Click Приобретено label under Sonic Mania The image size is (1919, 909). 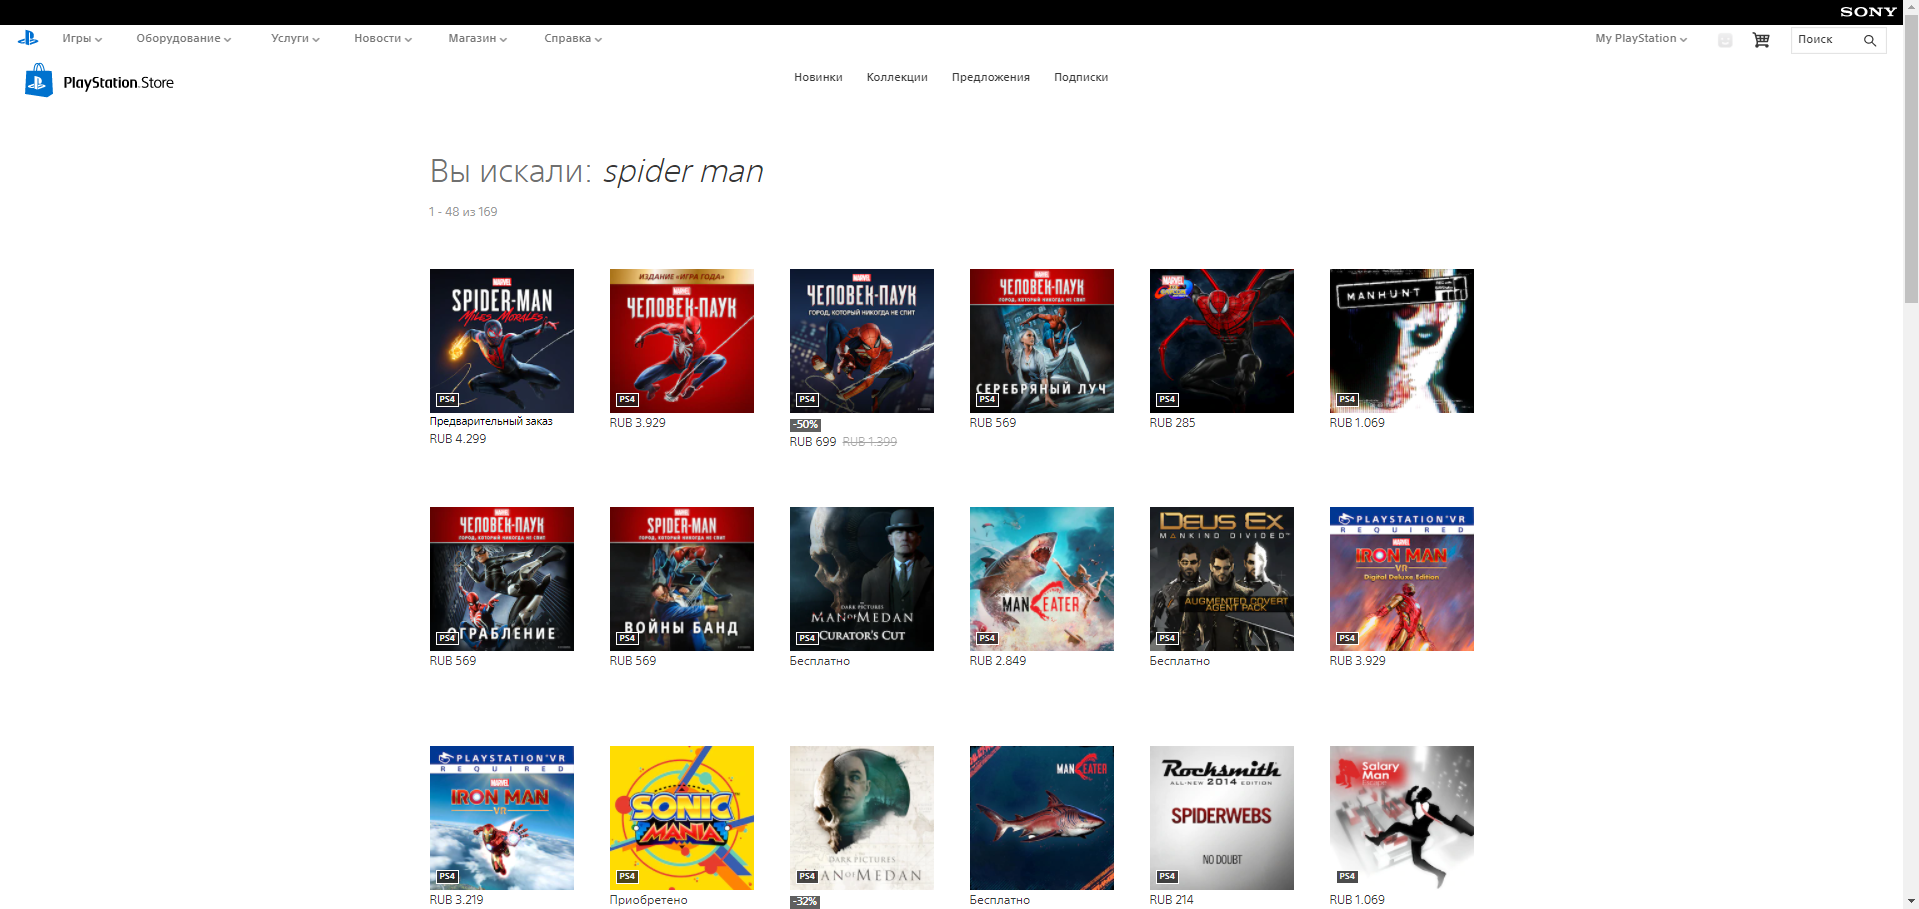pyautogui.click(x=649, y=900)
